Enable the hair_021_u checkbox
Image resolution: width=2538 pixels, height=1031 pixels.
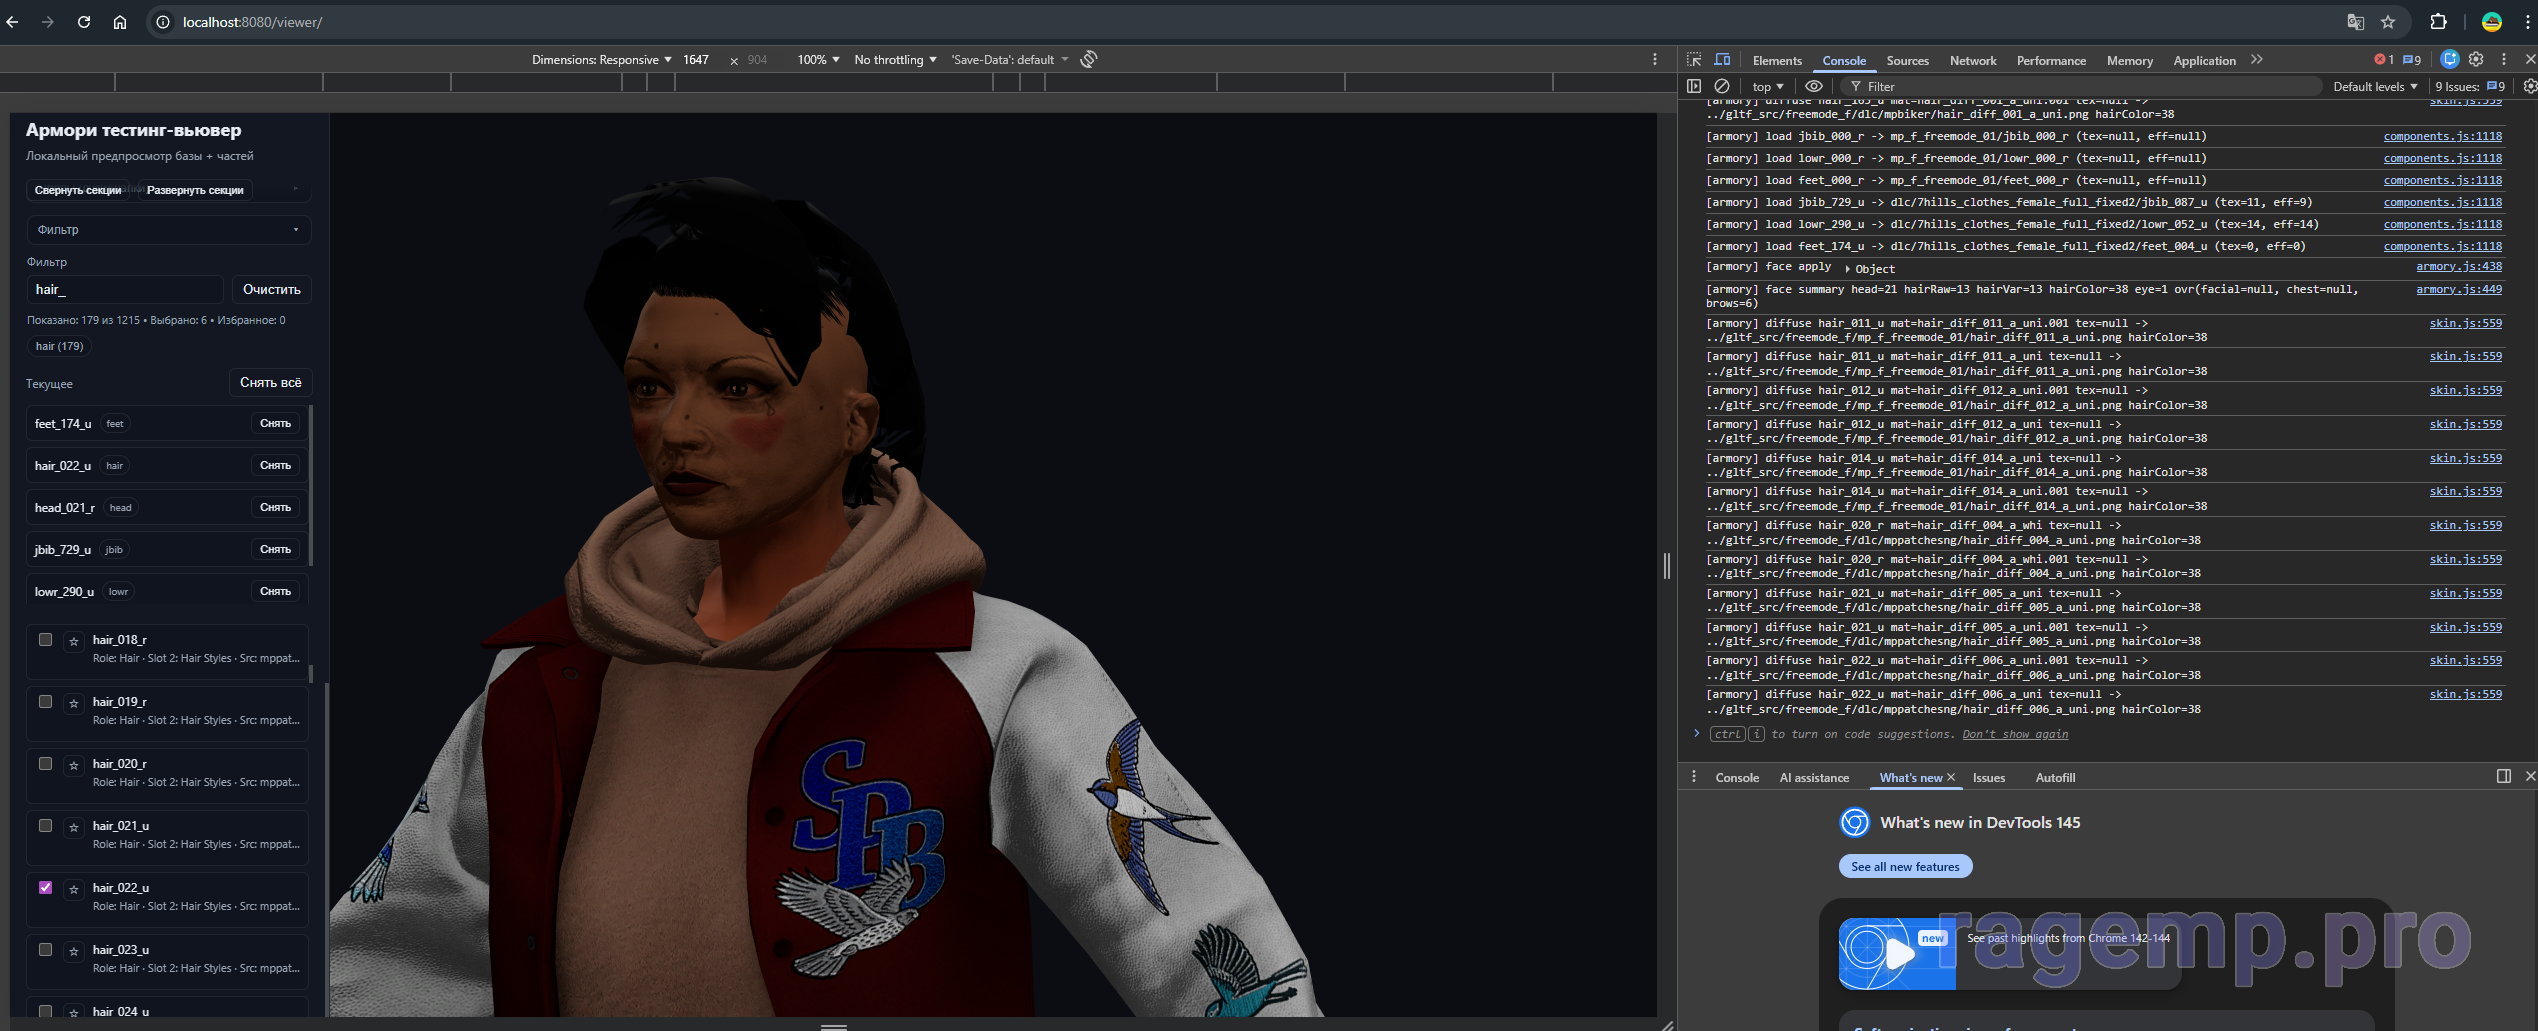[45, 826]
